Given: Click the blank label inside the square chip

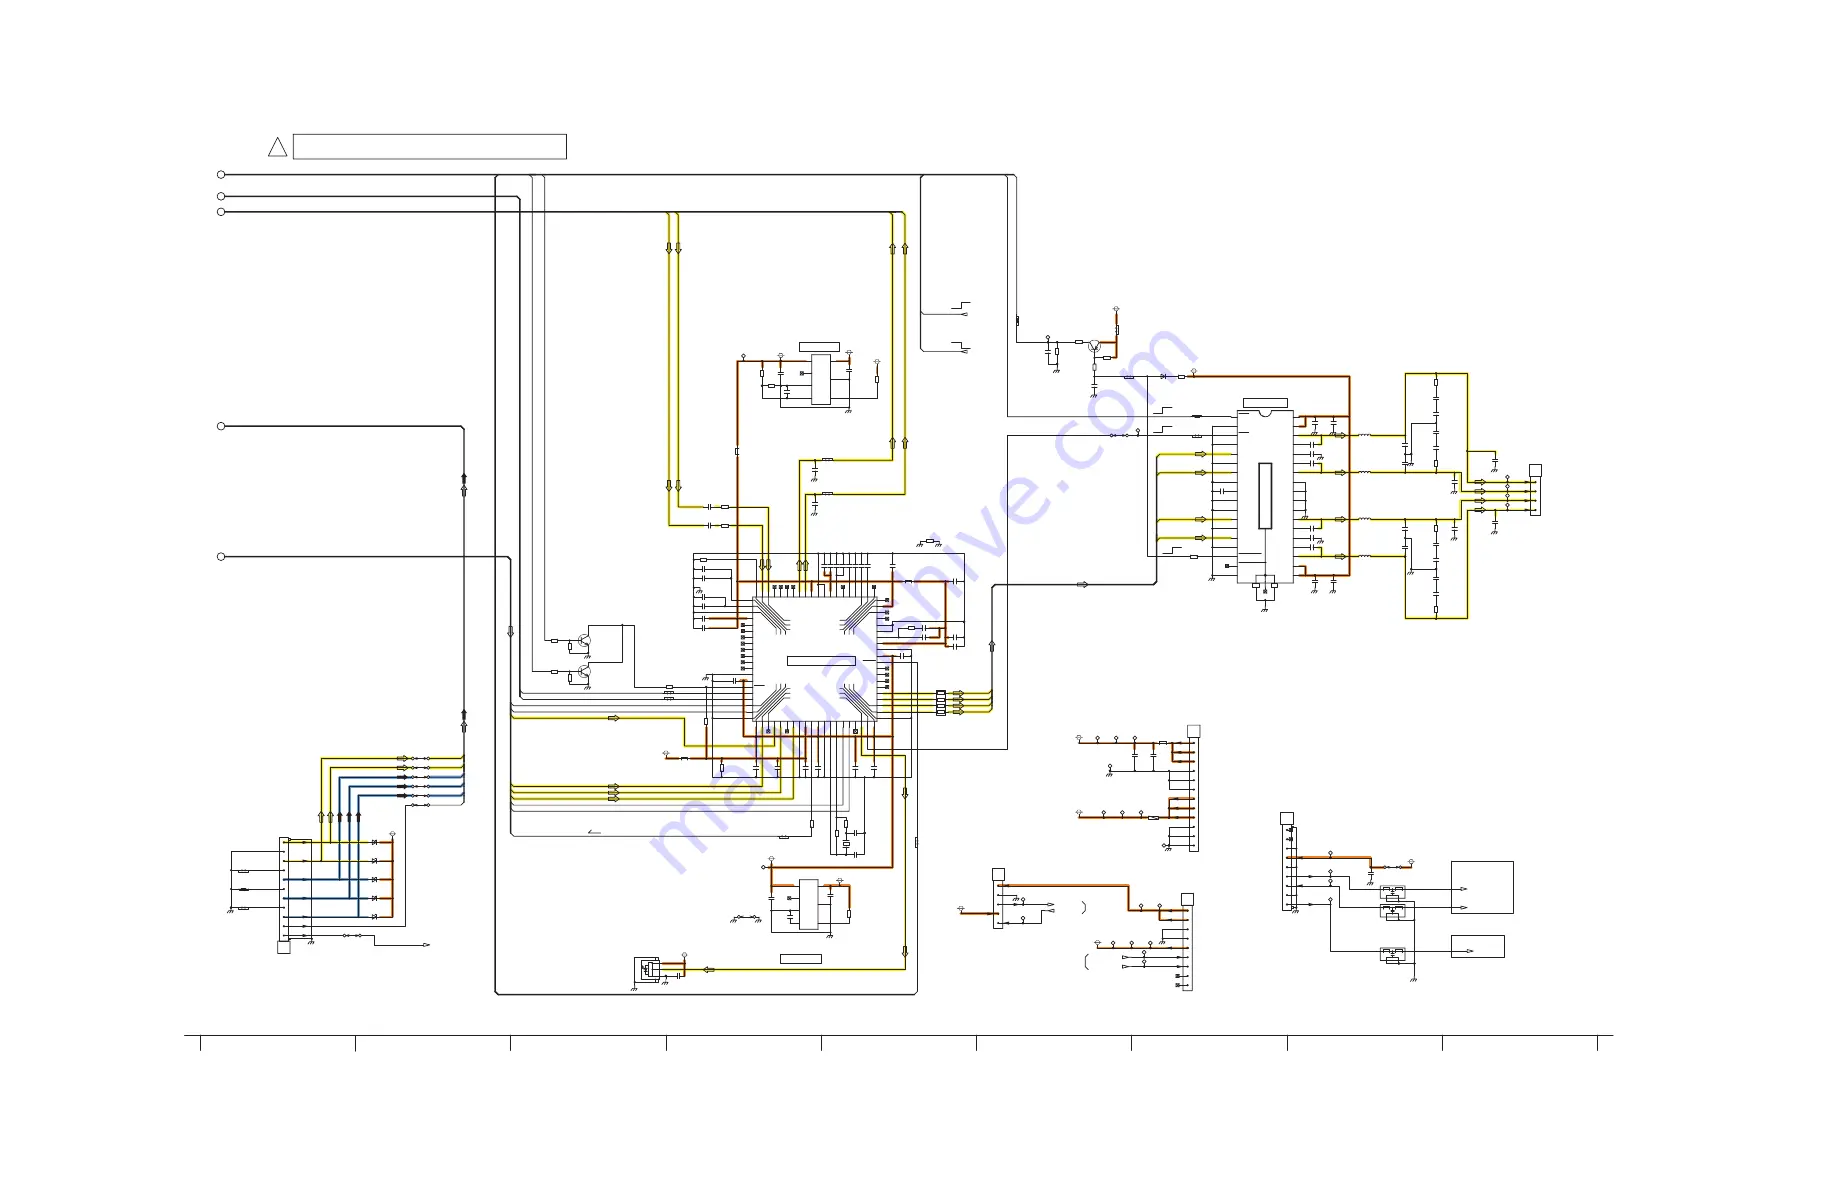Looking at the screenshot, I should 821,661.
